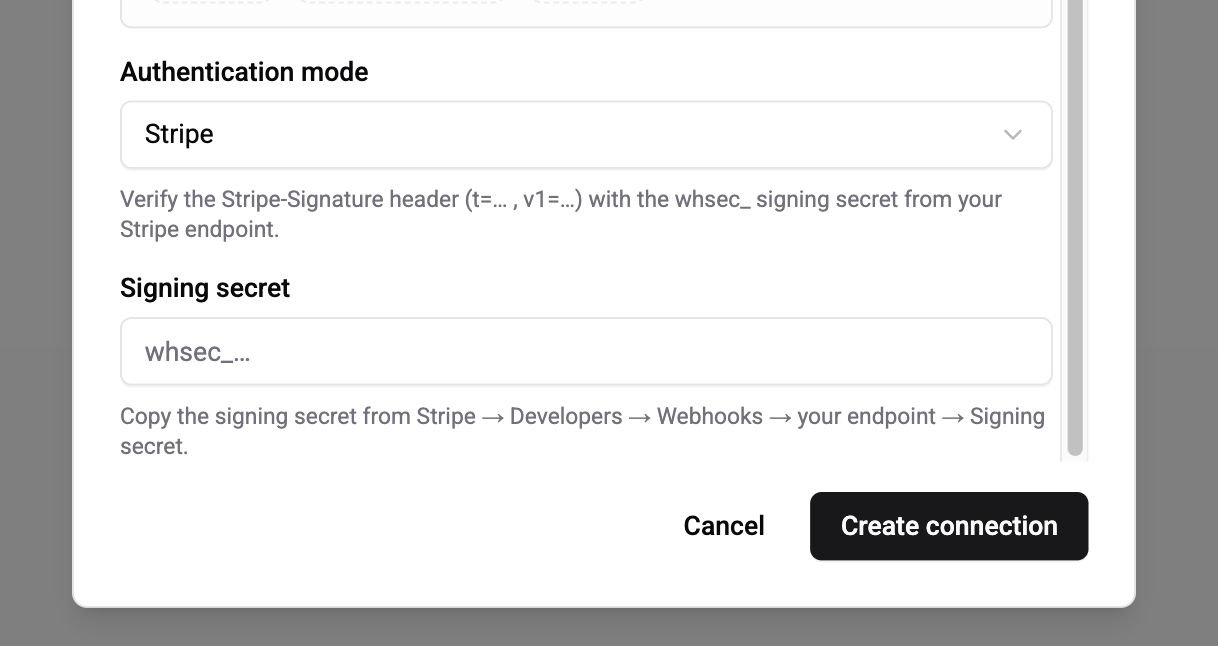This screenshot has width=1218, height=646.
Task: Click the Signing secret heading
Action: click(x=205, y=288)
